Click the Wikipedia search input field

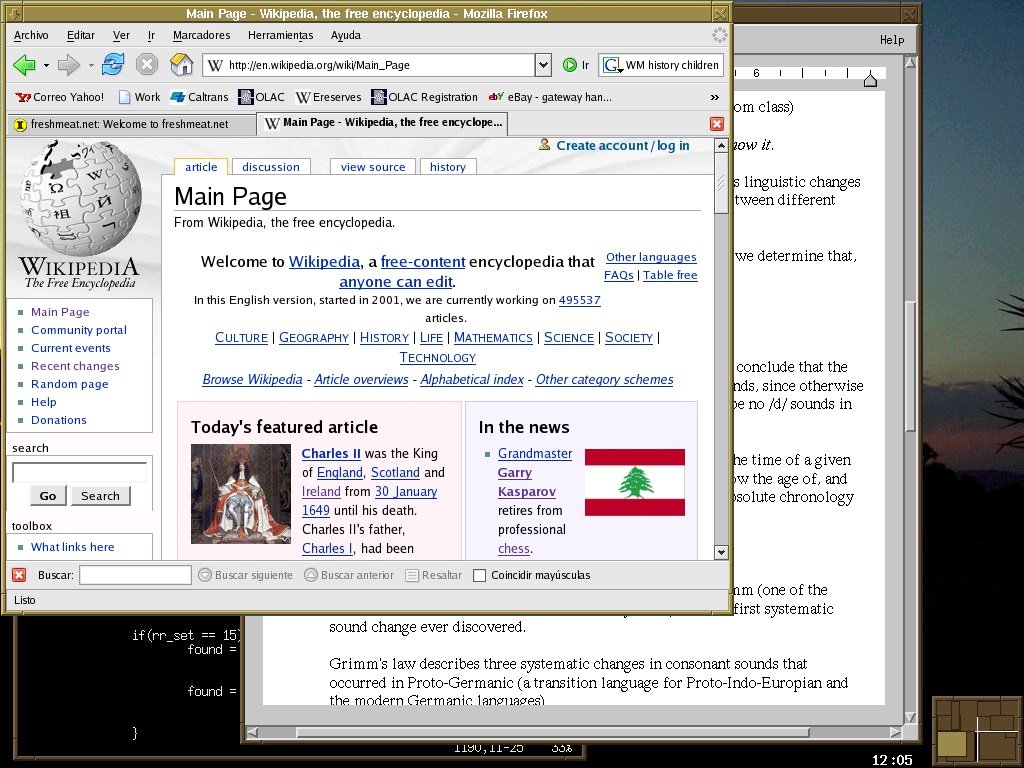coord(79,472)
